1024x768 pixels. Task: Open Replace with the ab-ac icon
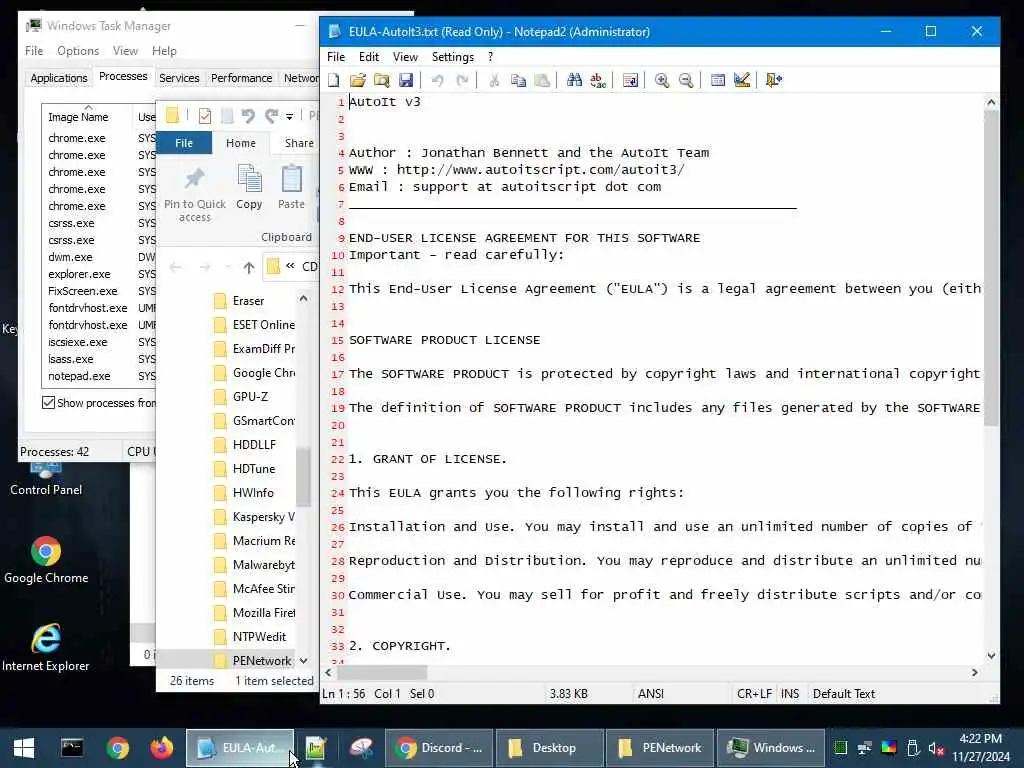tap(598, 80)
